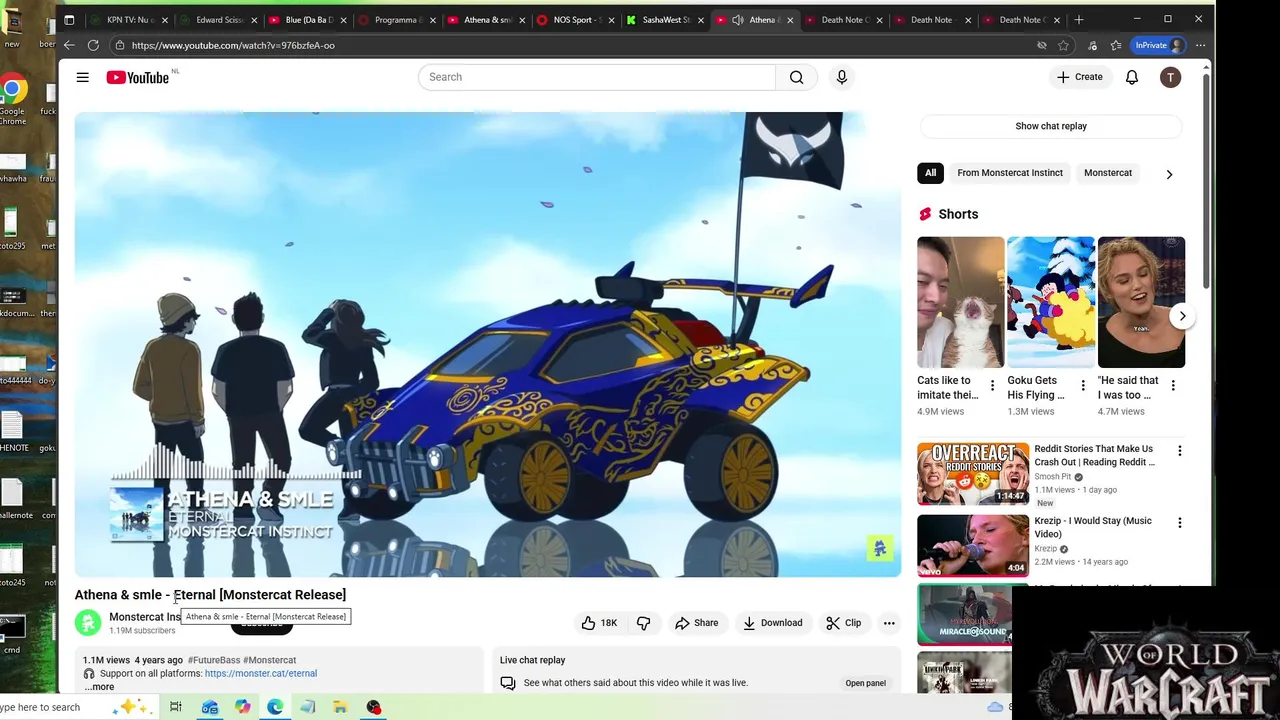Open more actions menu below video

889,623
